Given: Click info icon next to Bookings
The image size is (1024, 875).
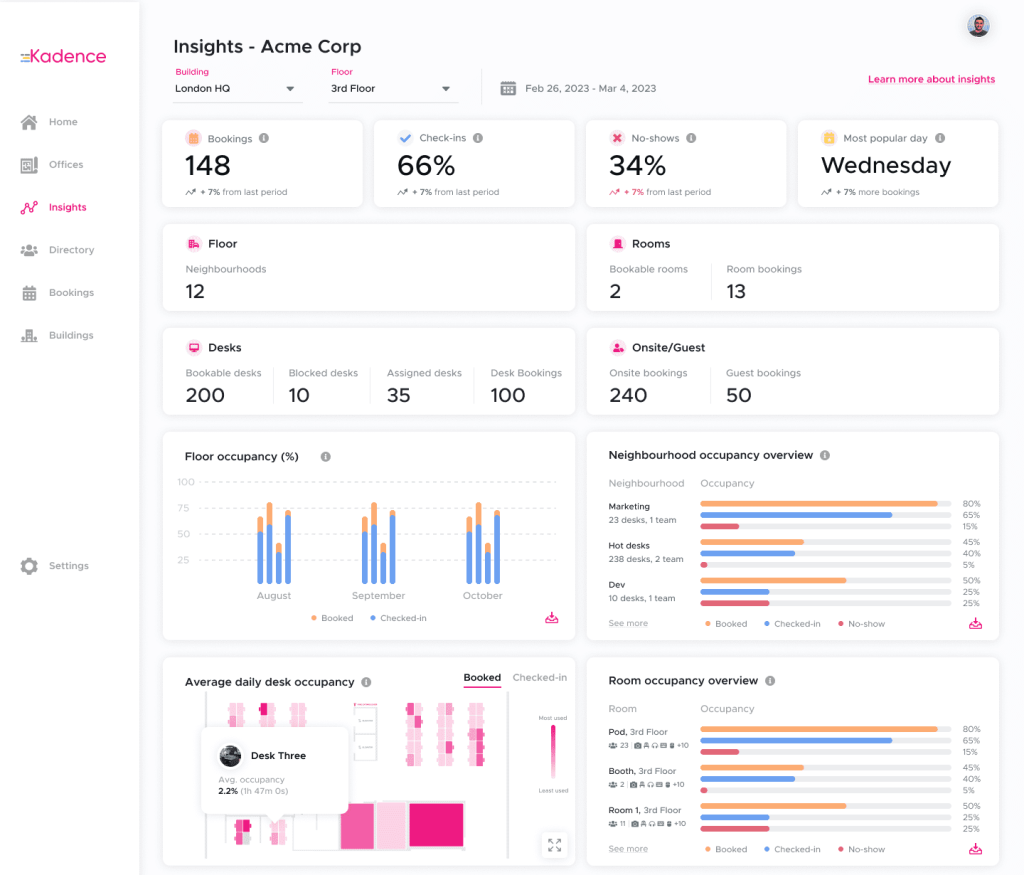Looking at the screenshot, I should [x=264, y=139].
